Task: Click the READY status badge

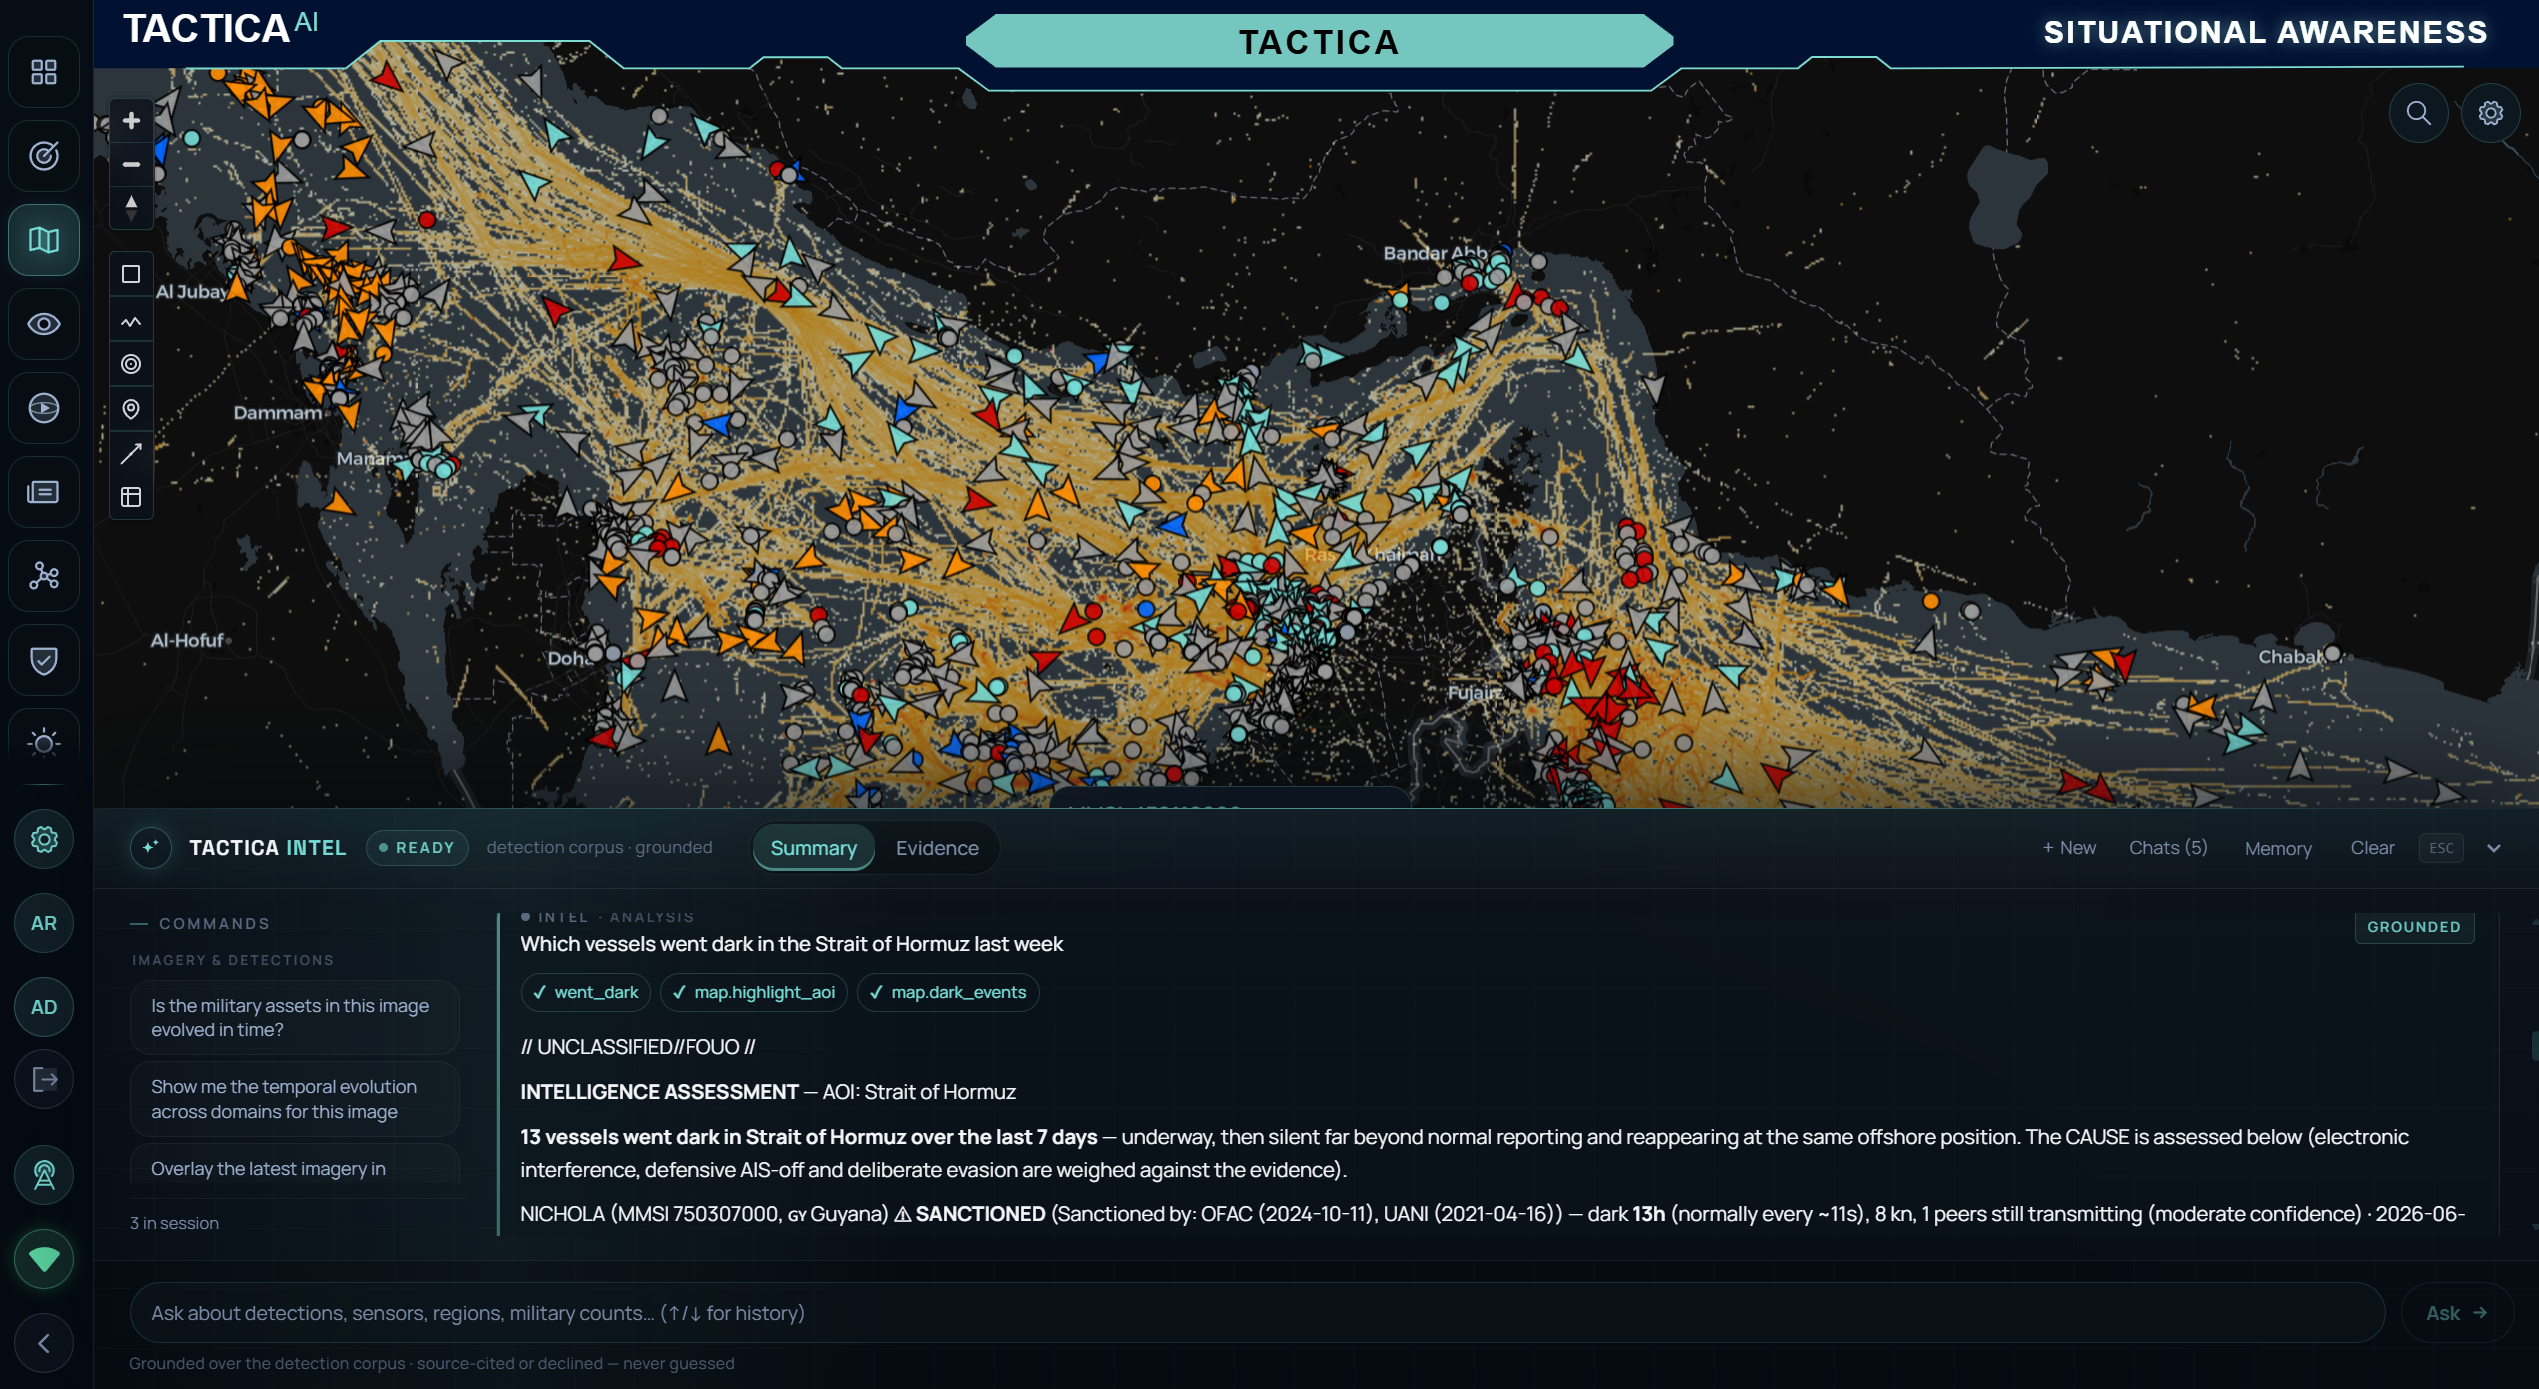Action: (x=417, y=848)
